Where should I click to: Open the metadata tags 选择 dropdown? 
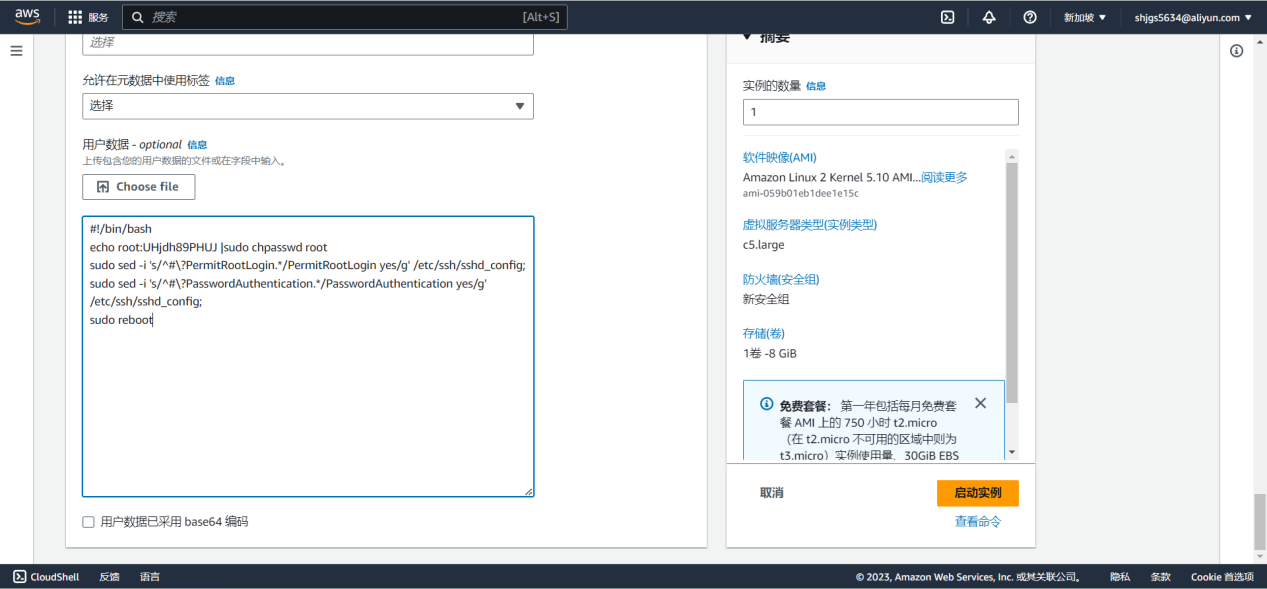click(x=307, y=106)
